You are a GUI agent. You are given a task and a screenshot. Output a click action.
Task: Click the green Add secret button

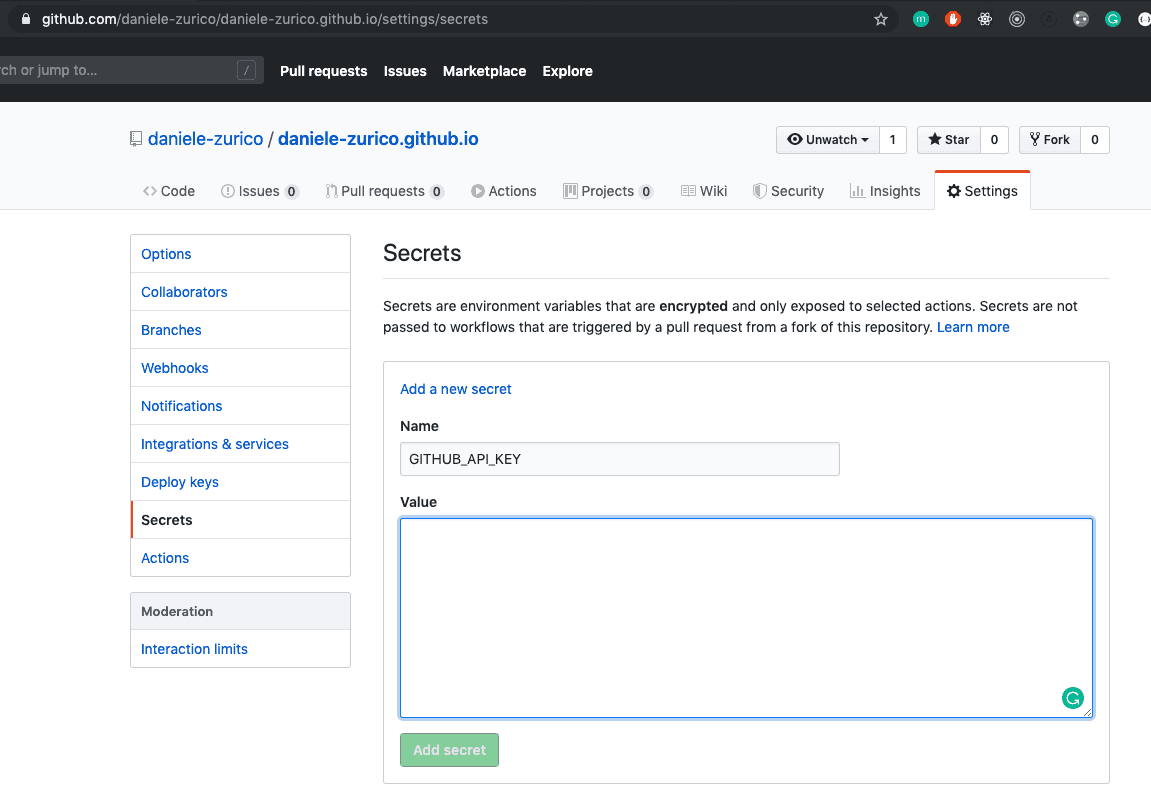pyautogui.click(x=449, y=750)
